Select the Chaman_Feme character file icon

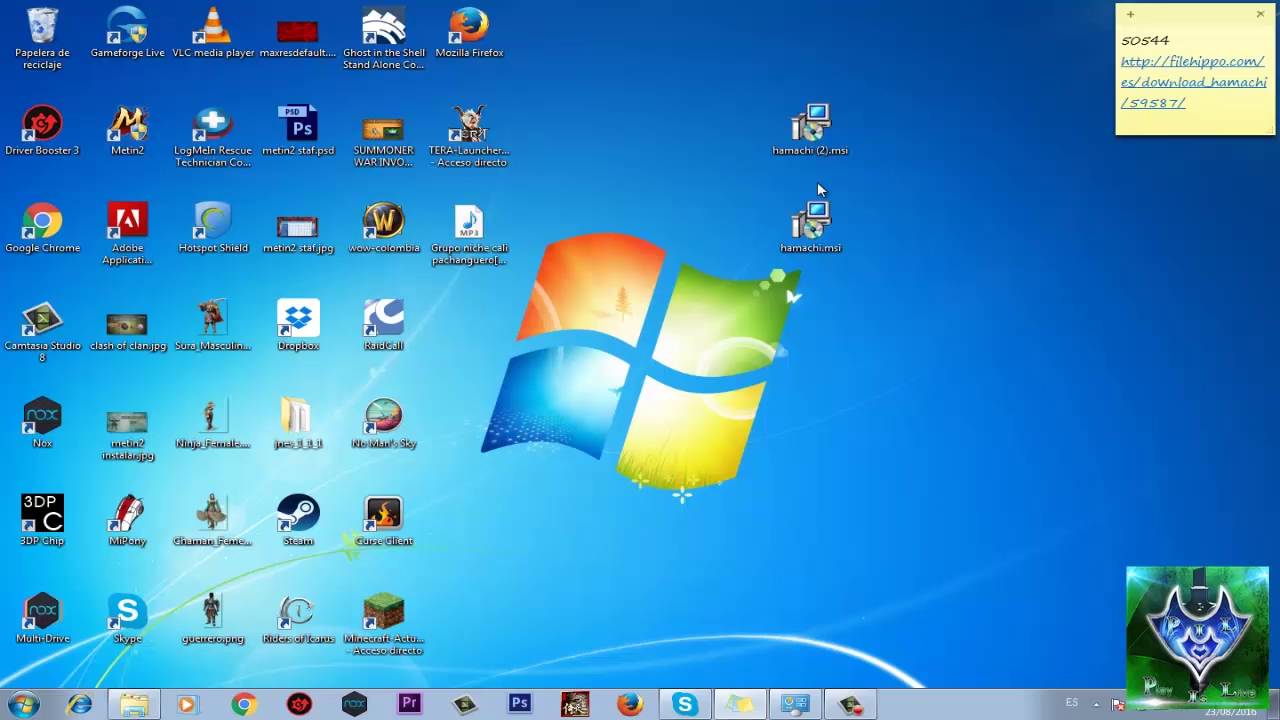click(x=213, y=521)
